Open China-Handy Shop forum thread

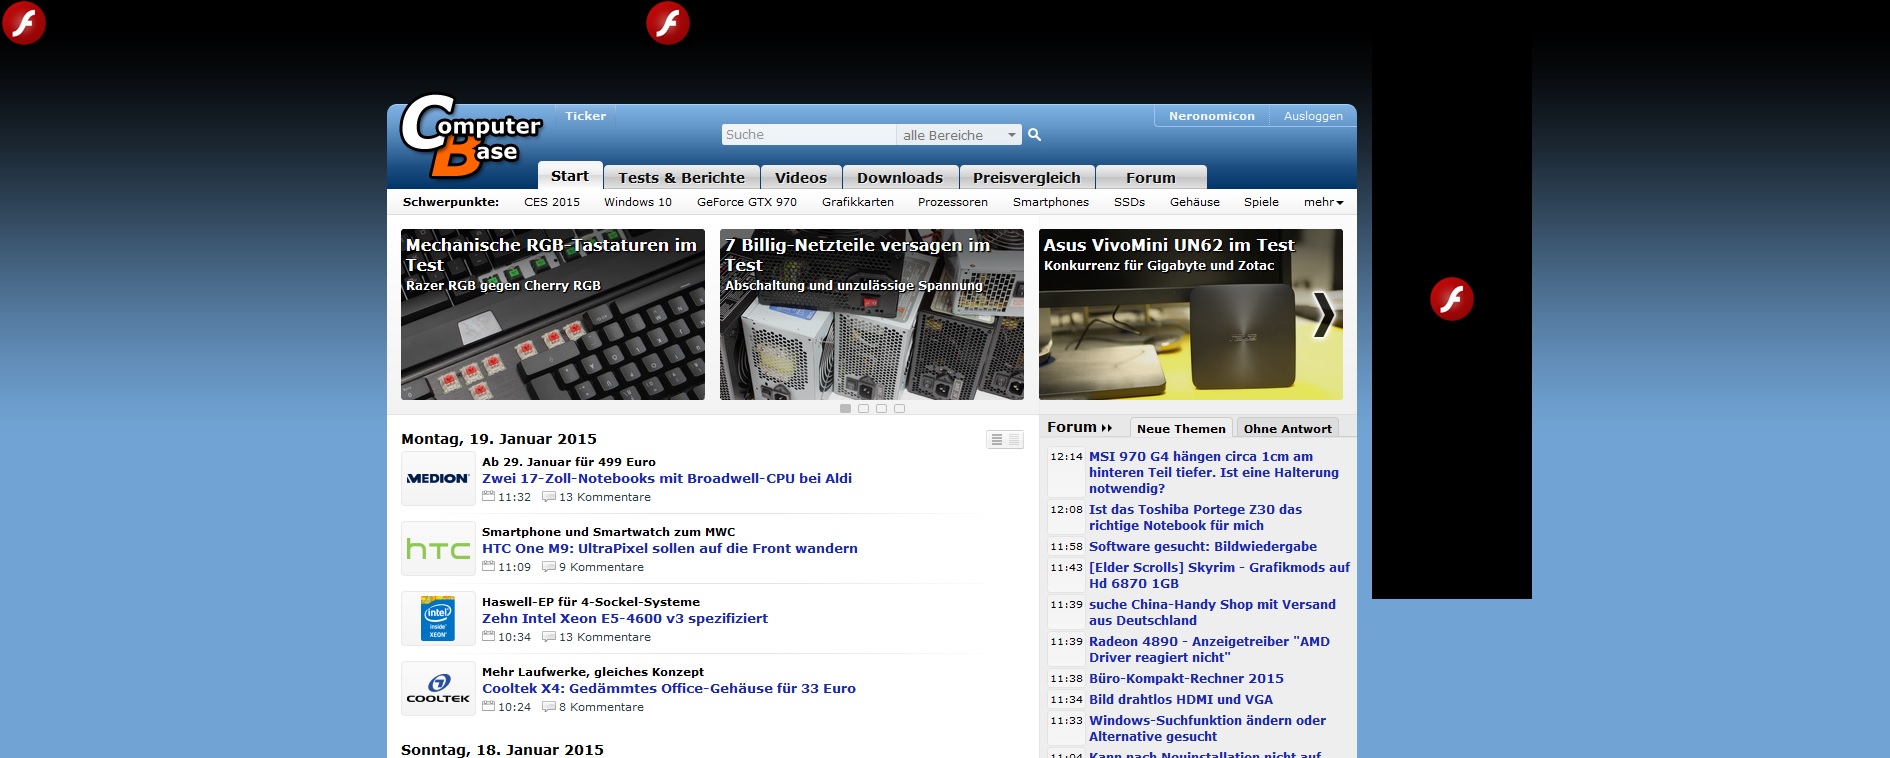pos(1212,612)
